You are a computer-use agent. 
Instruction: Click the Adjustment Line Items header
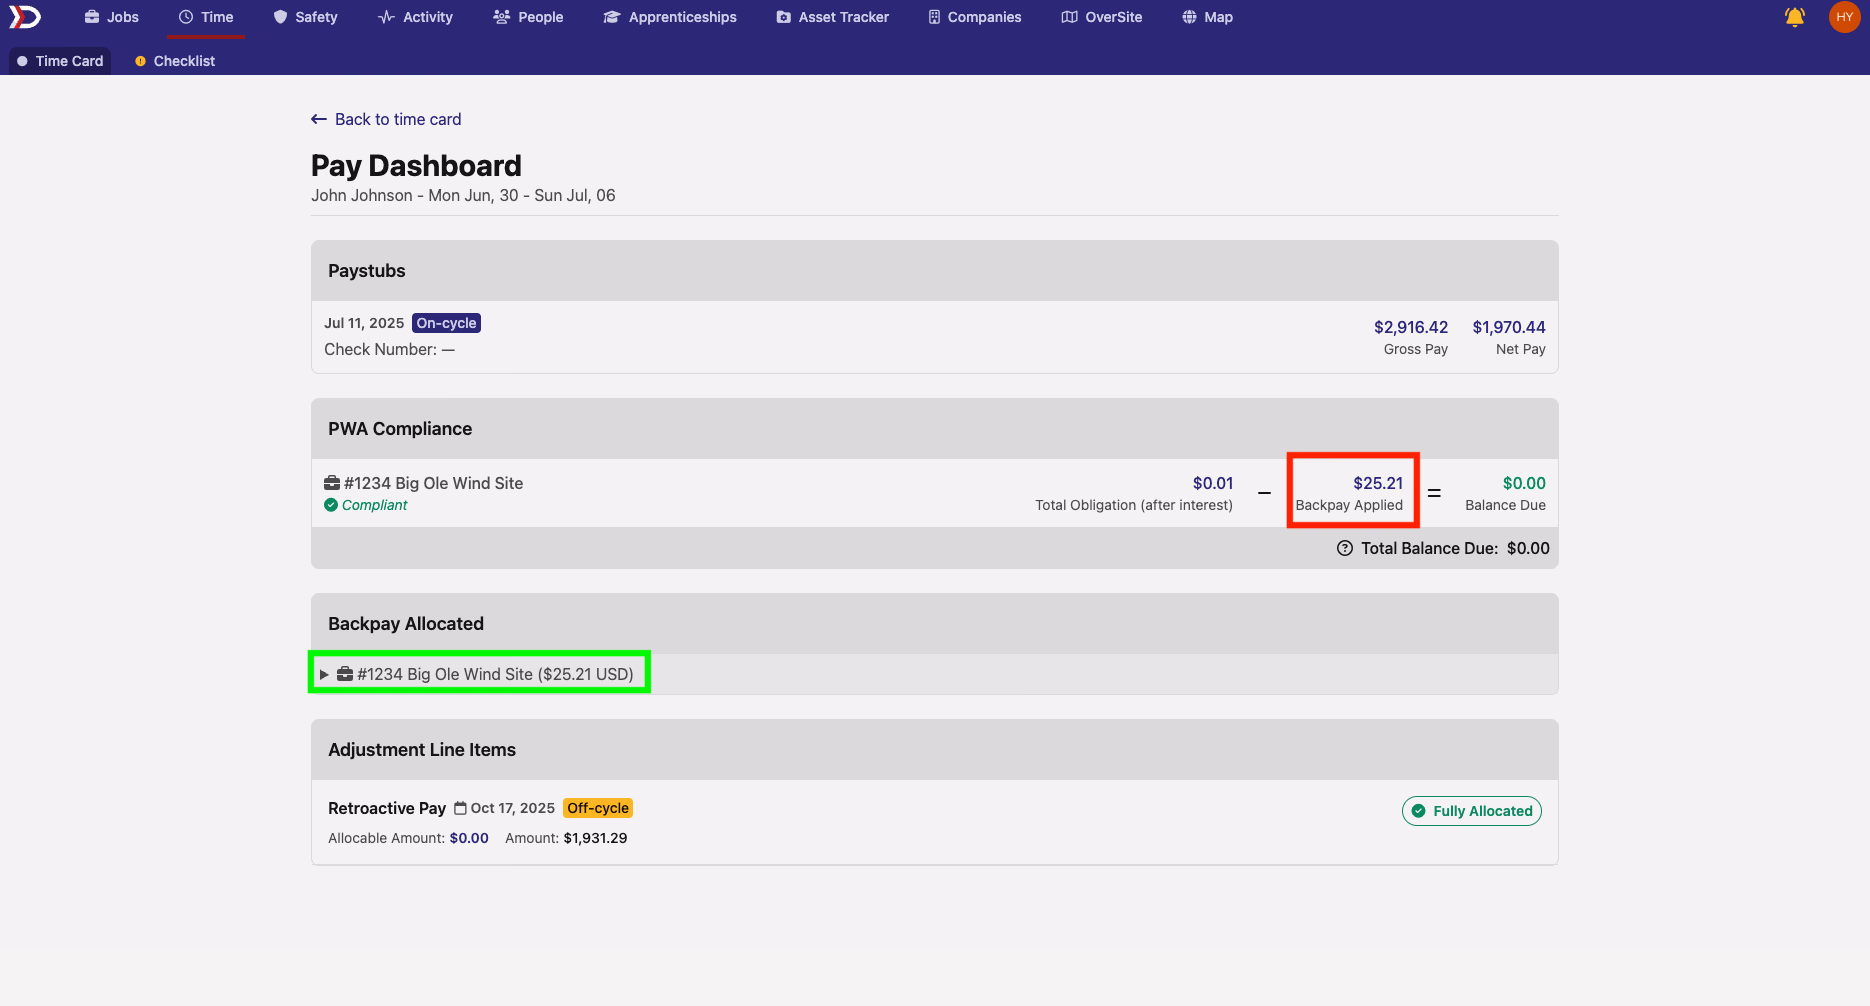[x=934, y=750]
